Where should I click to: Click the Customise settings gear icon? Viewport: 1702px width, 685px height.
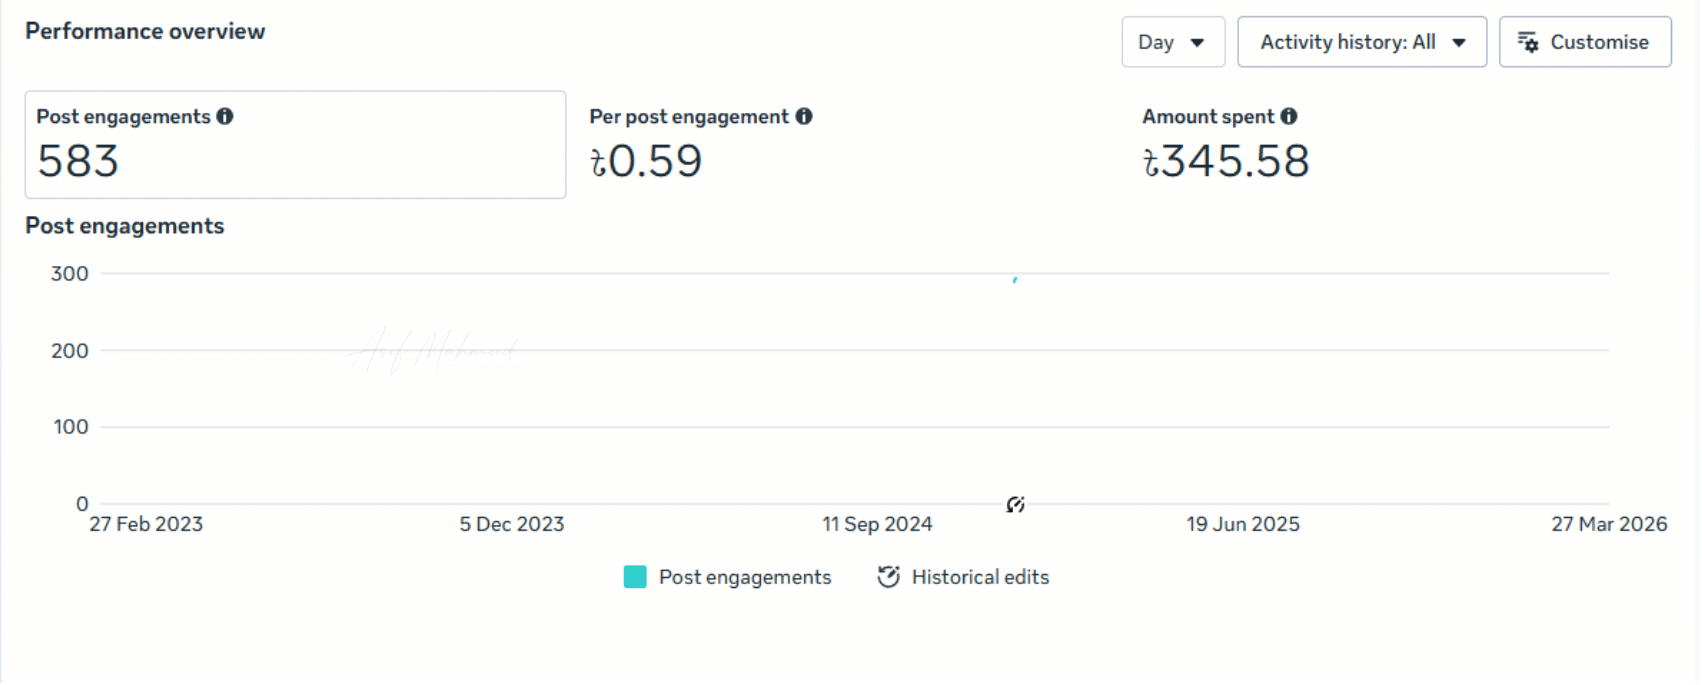[x=1528, y=42]
